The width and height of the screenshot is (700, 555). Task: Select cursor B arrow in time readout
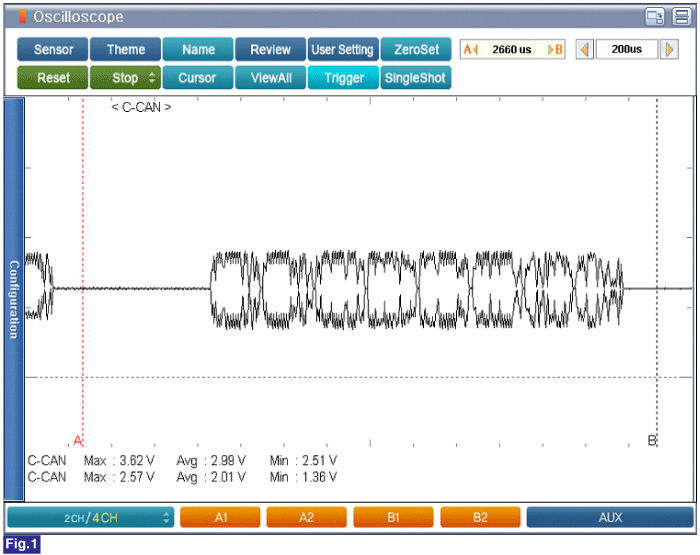(x=555, y=49)
